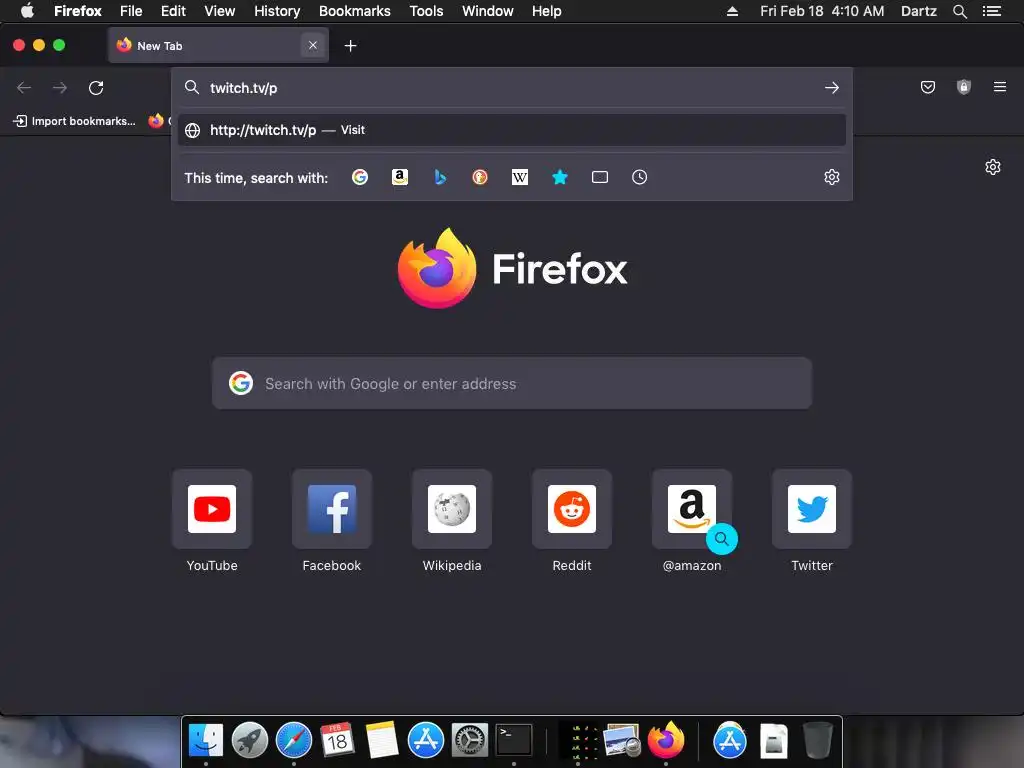Close the New Tab tab
1024x768 pixels.
[x=313, y=45]
